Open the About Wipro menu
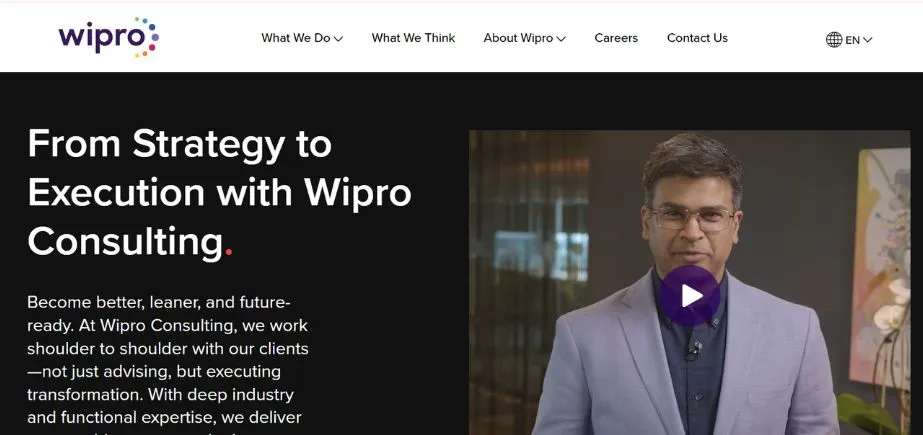The width and height of the screenshot is (923, 435). click(524, 38)
